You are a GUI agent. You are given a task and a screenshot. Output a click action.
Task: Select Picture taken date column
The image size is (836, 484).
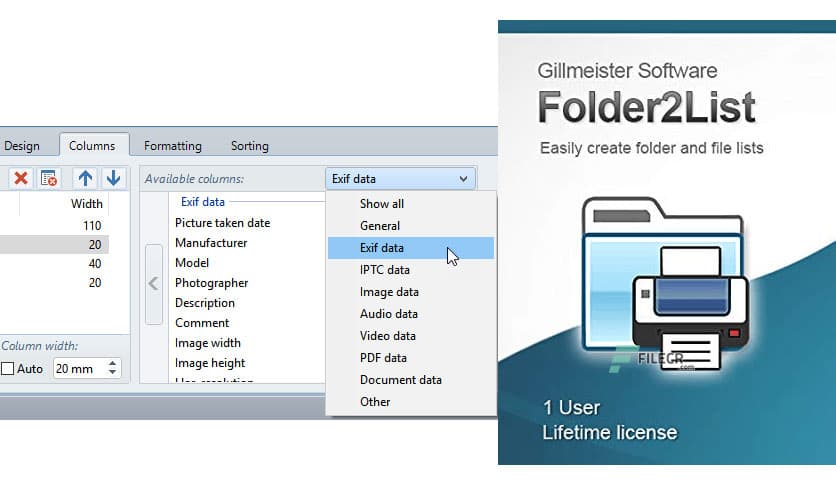coord(222,222)
